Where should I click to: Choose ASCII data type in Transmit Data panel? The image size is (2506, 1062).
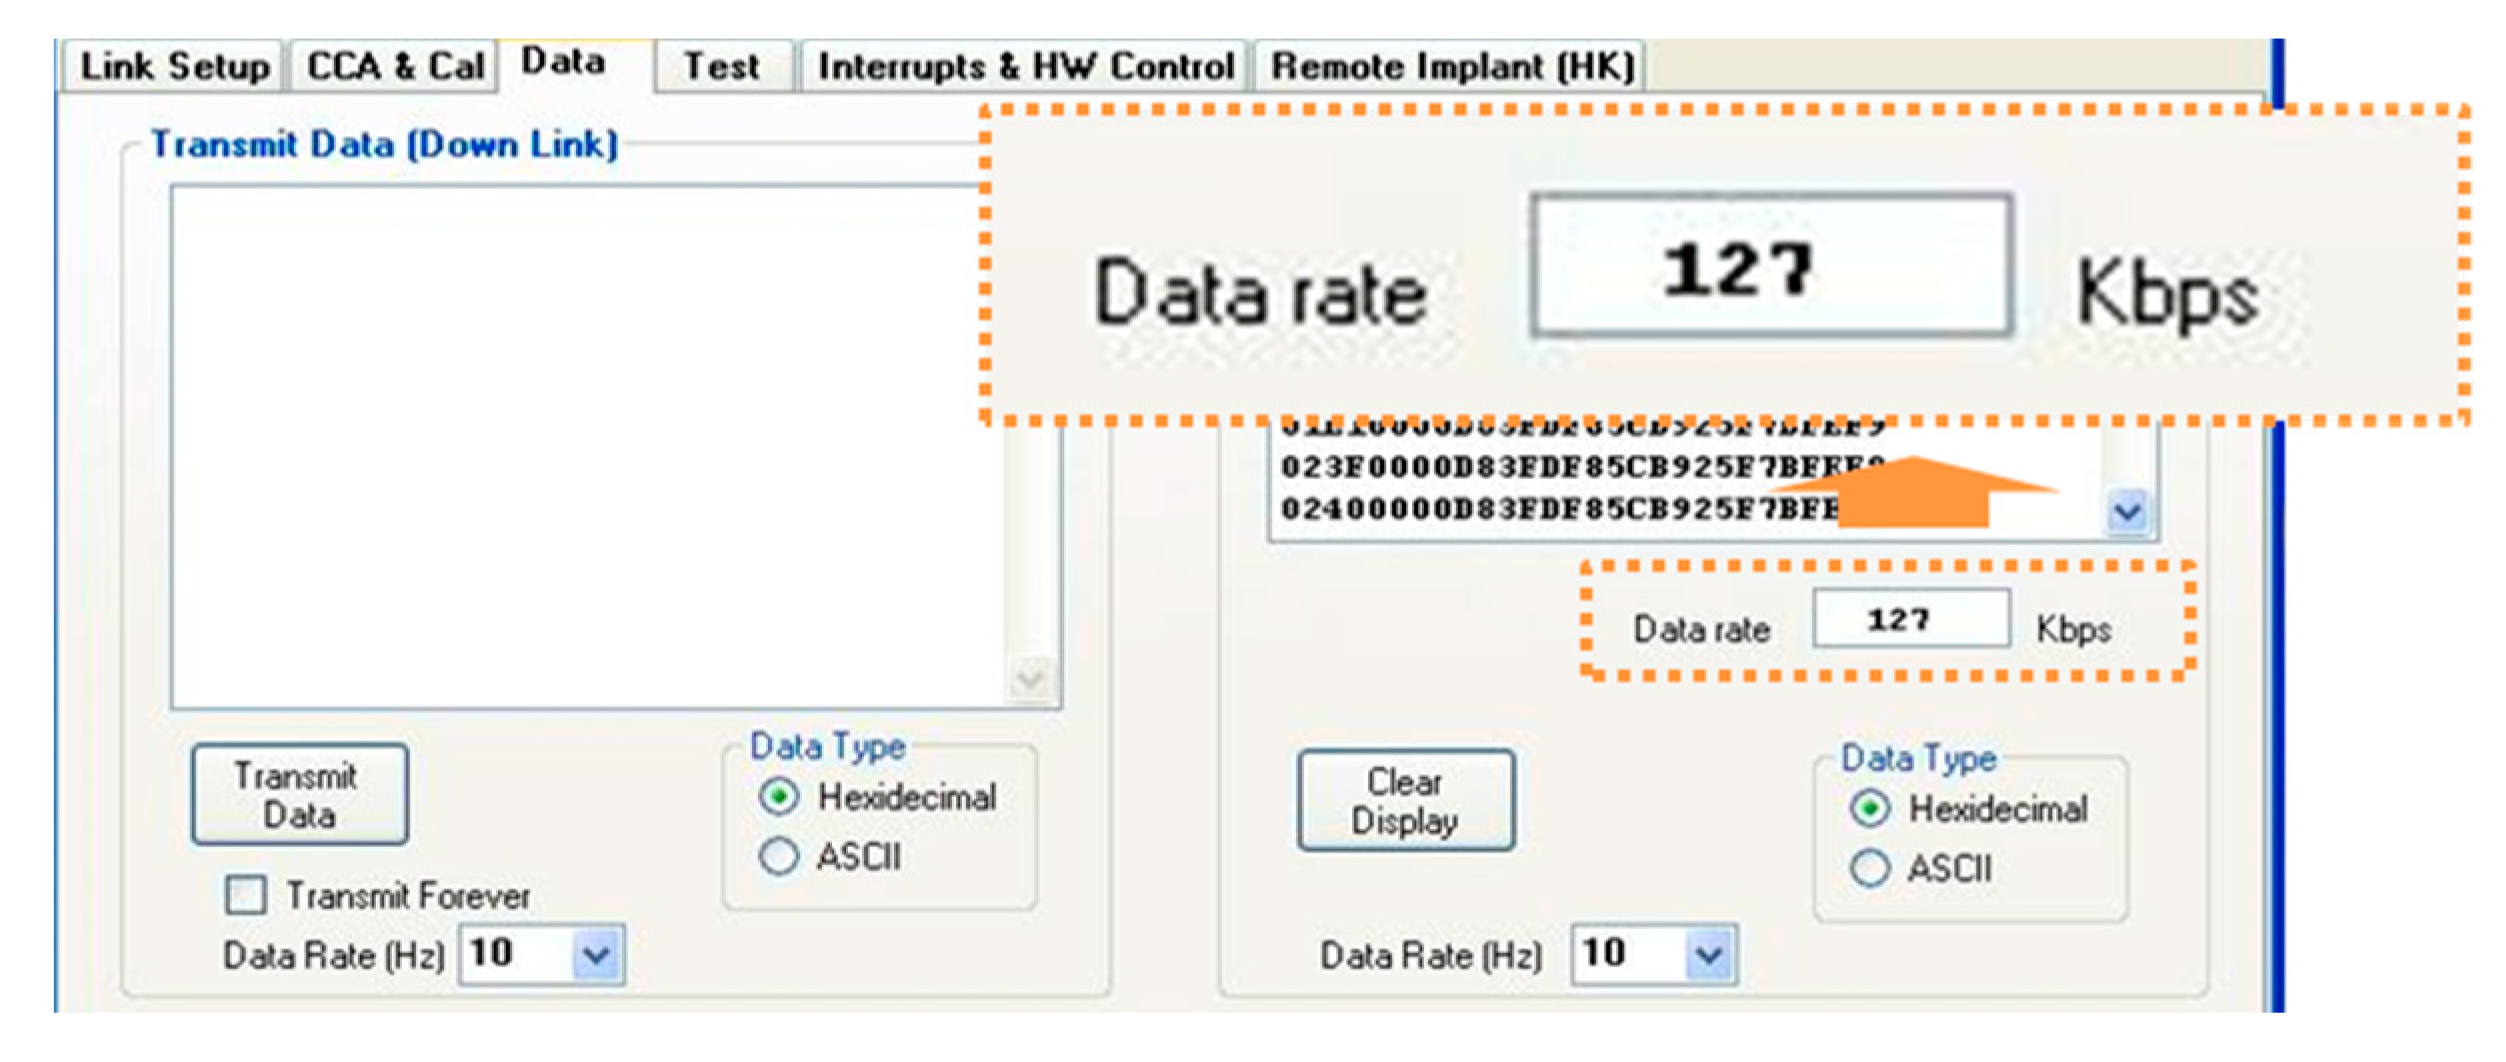coord(779,857)
